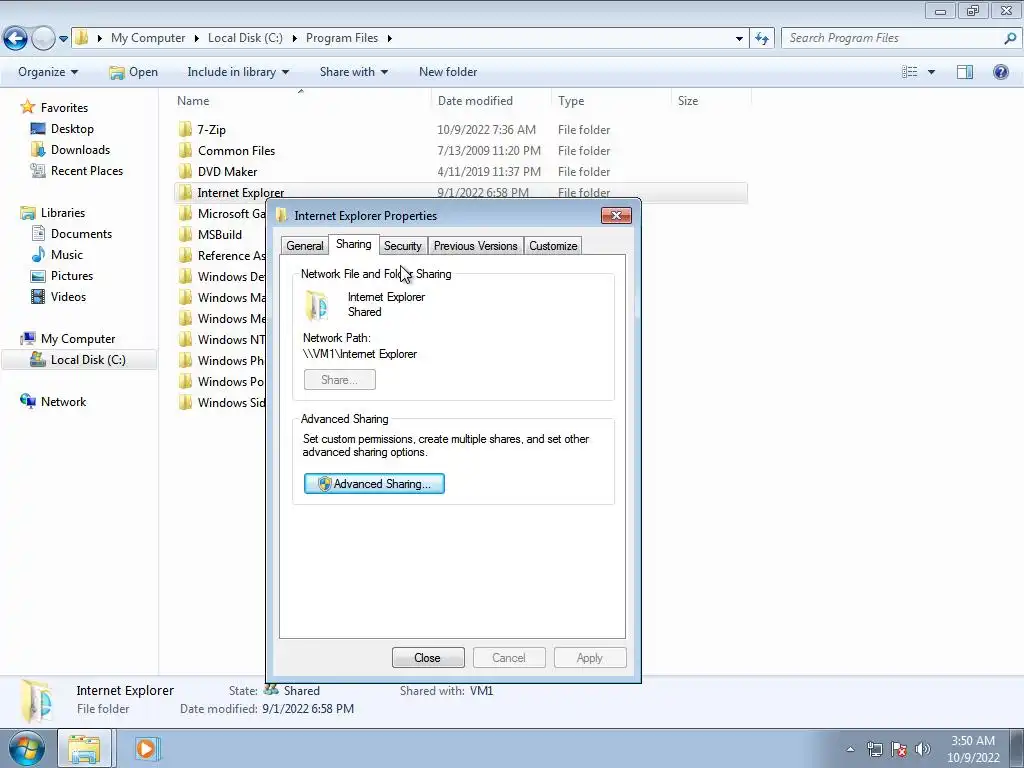Open the Windows Start button
The height and width of the screenshot is (768, 1024).
tap(26, 748)
